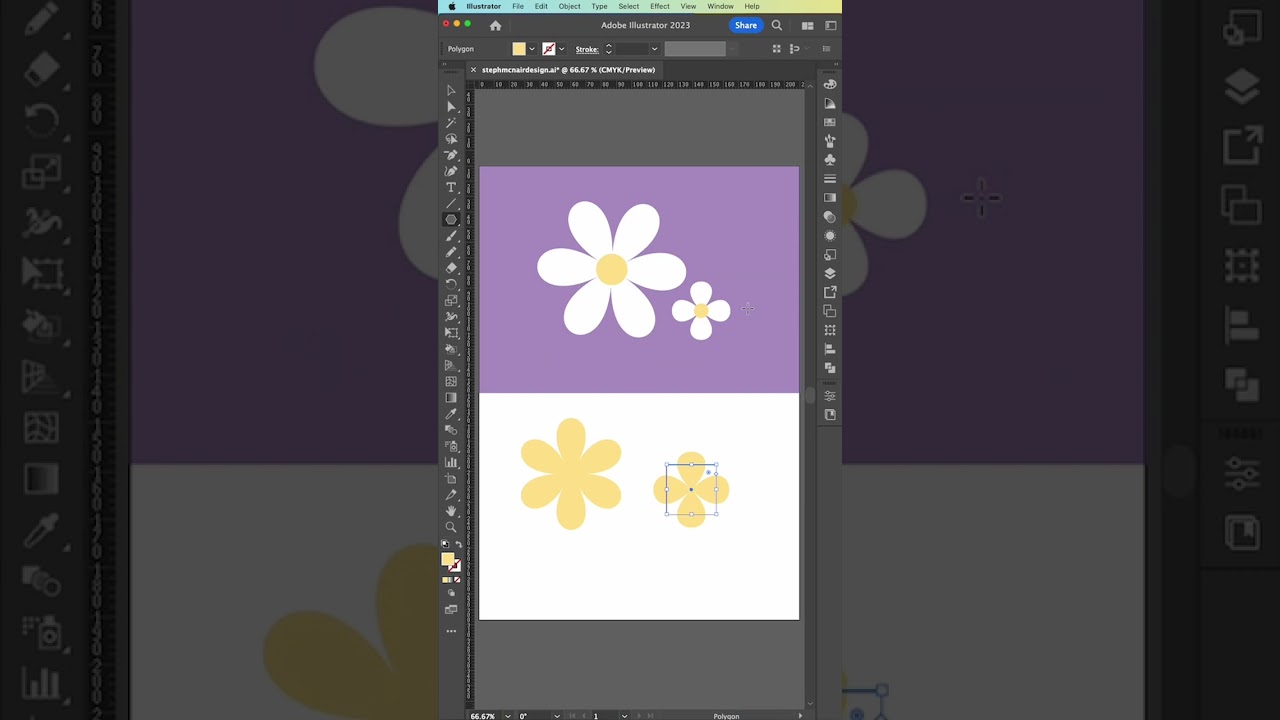Open the arrange documents layout icon

(x=807, y=25)
